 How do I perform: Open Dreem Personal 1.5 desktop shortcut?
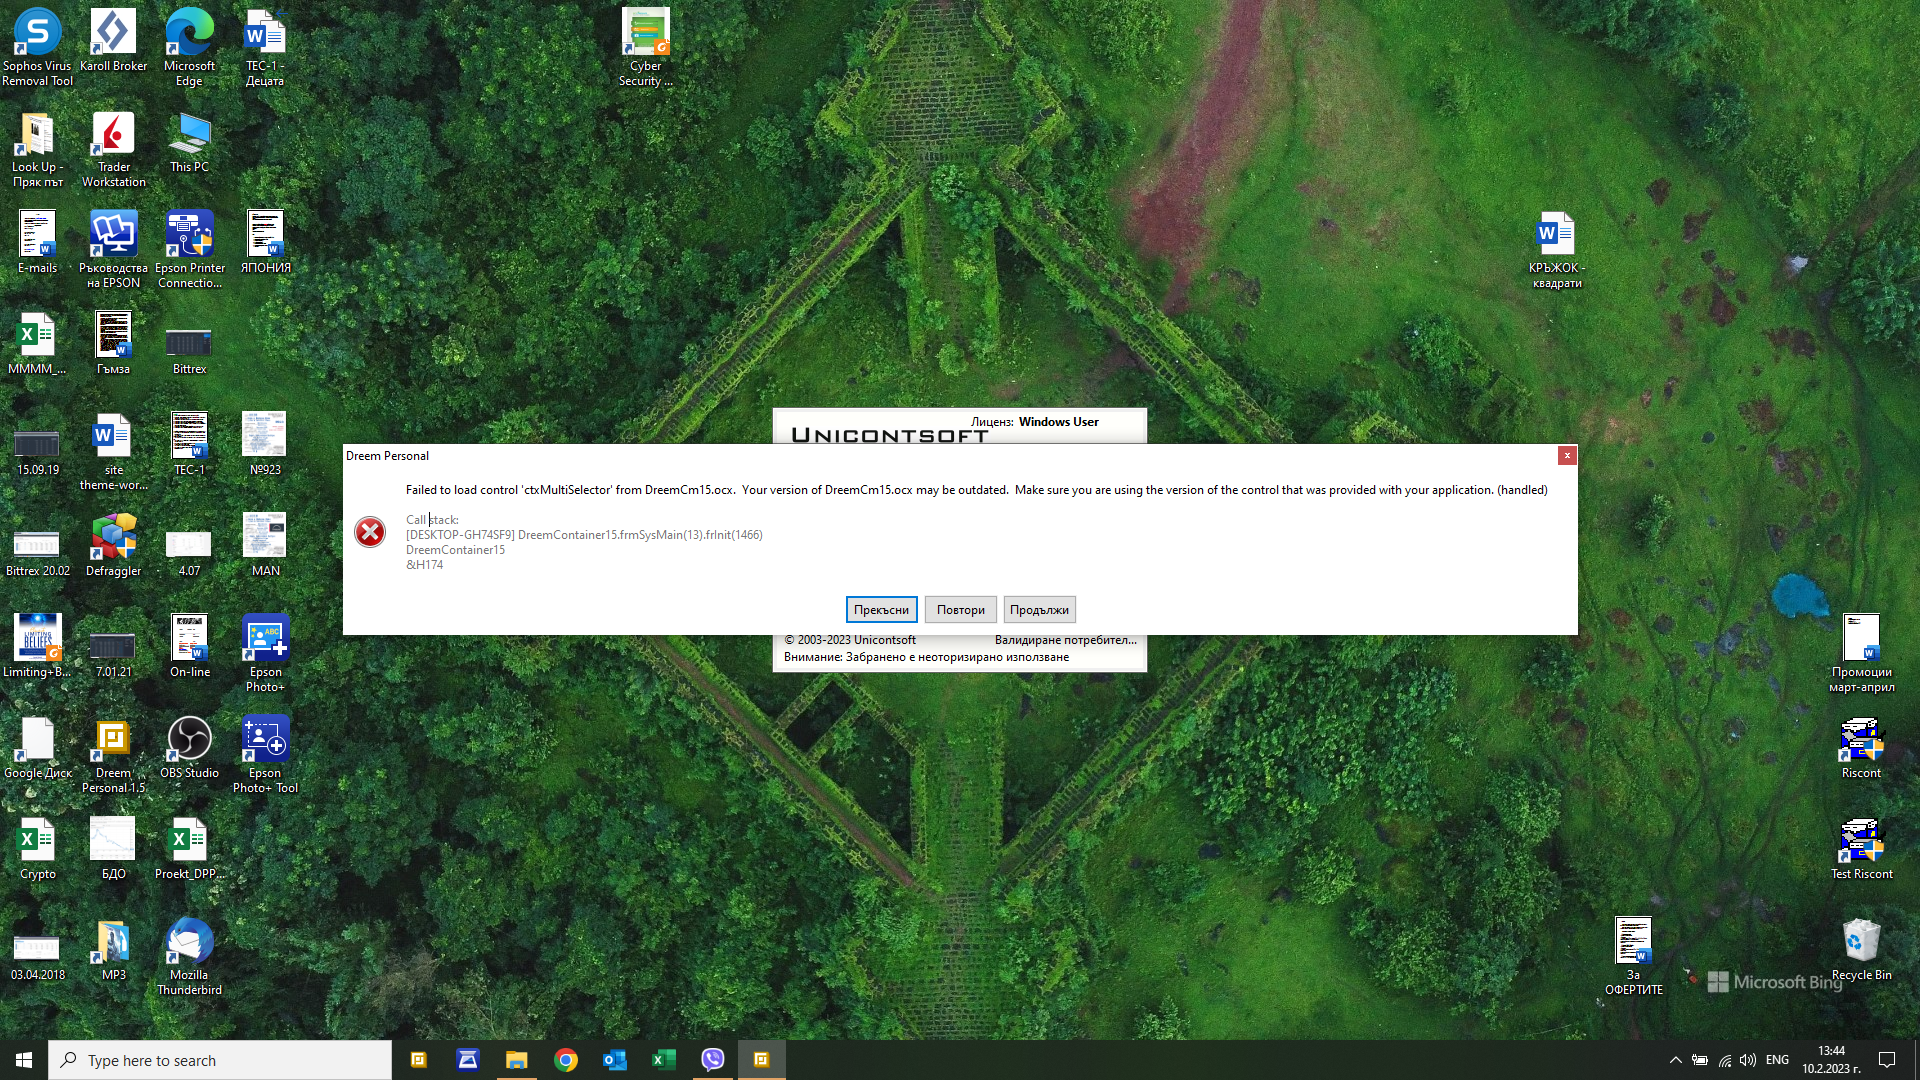click(x=113, y=741)
